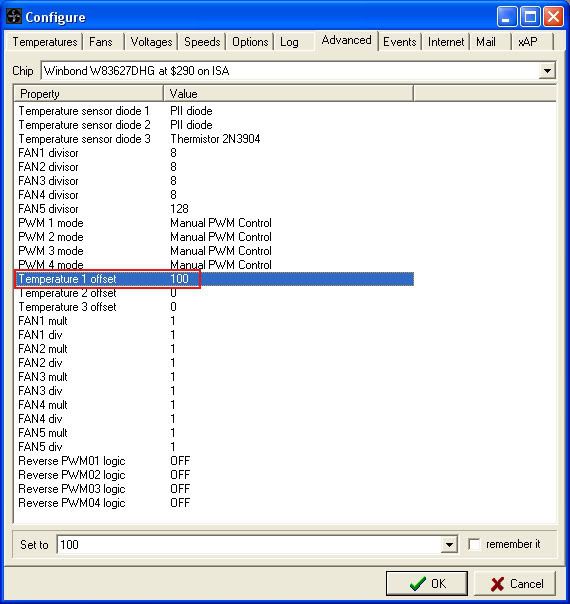Select the 'PWM 1 mode' row
Screen dimensions: 570x604
coord(214,223)
